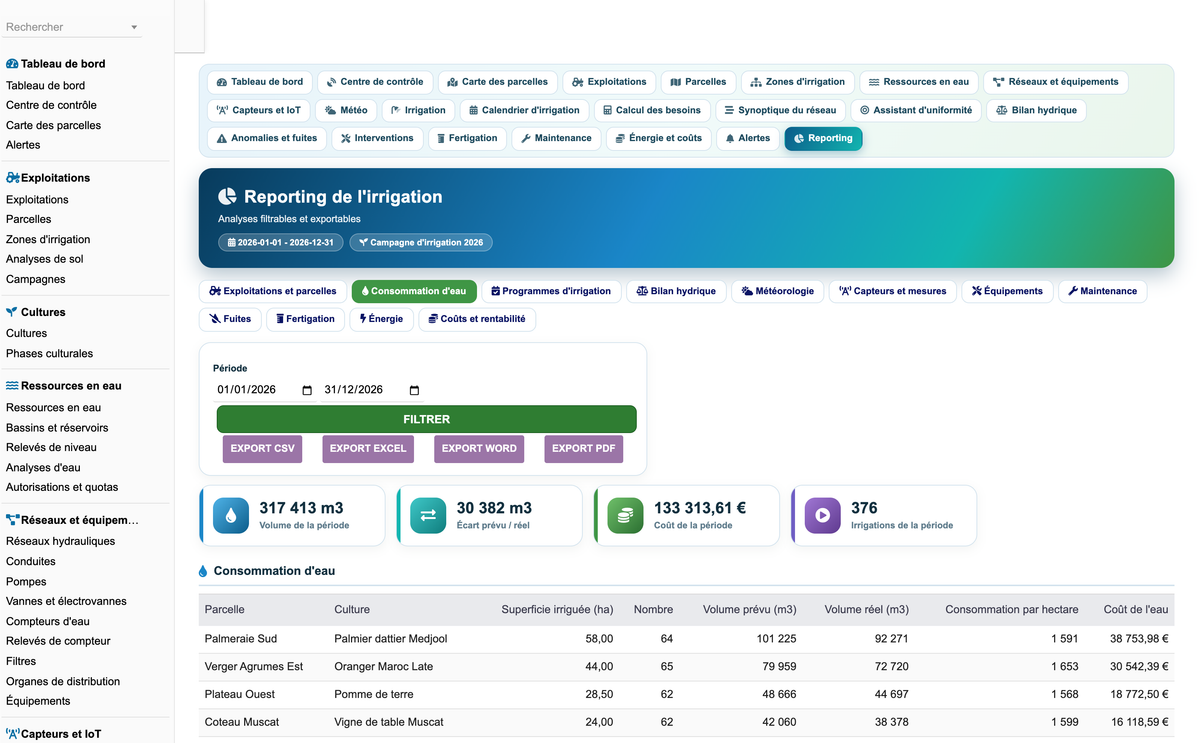This screenshot has width=1200, height=743.
Task: Open Assistant d'uniformité tab
Action: click(916, 110)
